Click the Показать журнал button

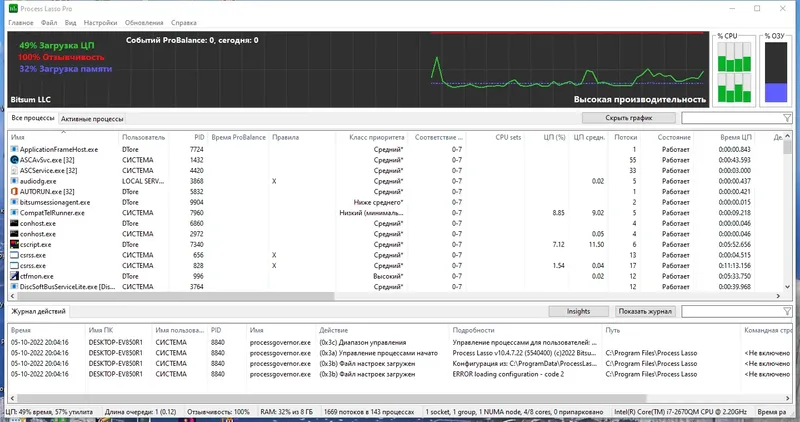point(645,311)
